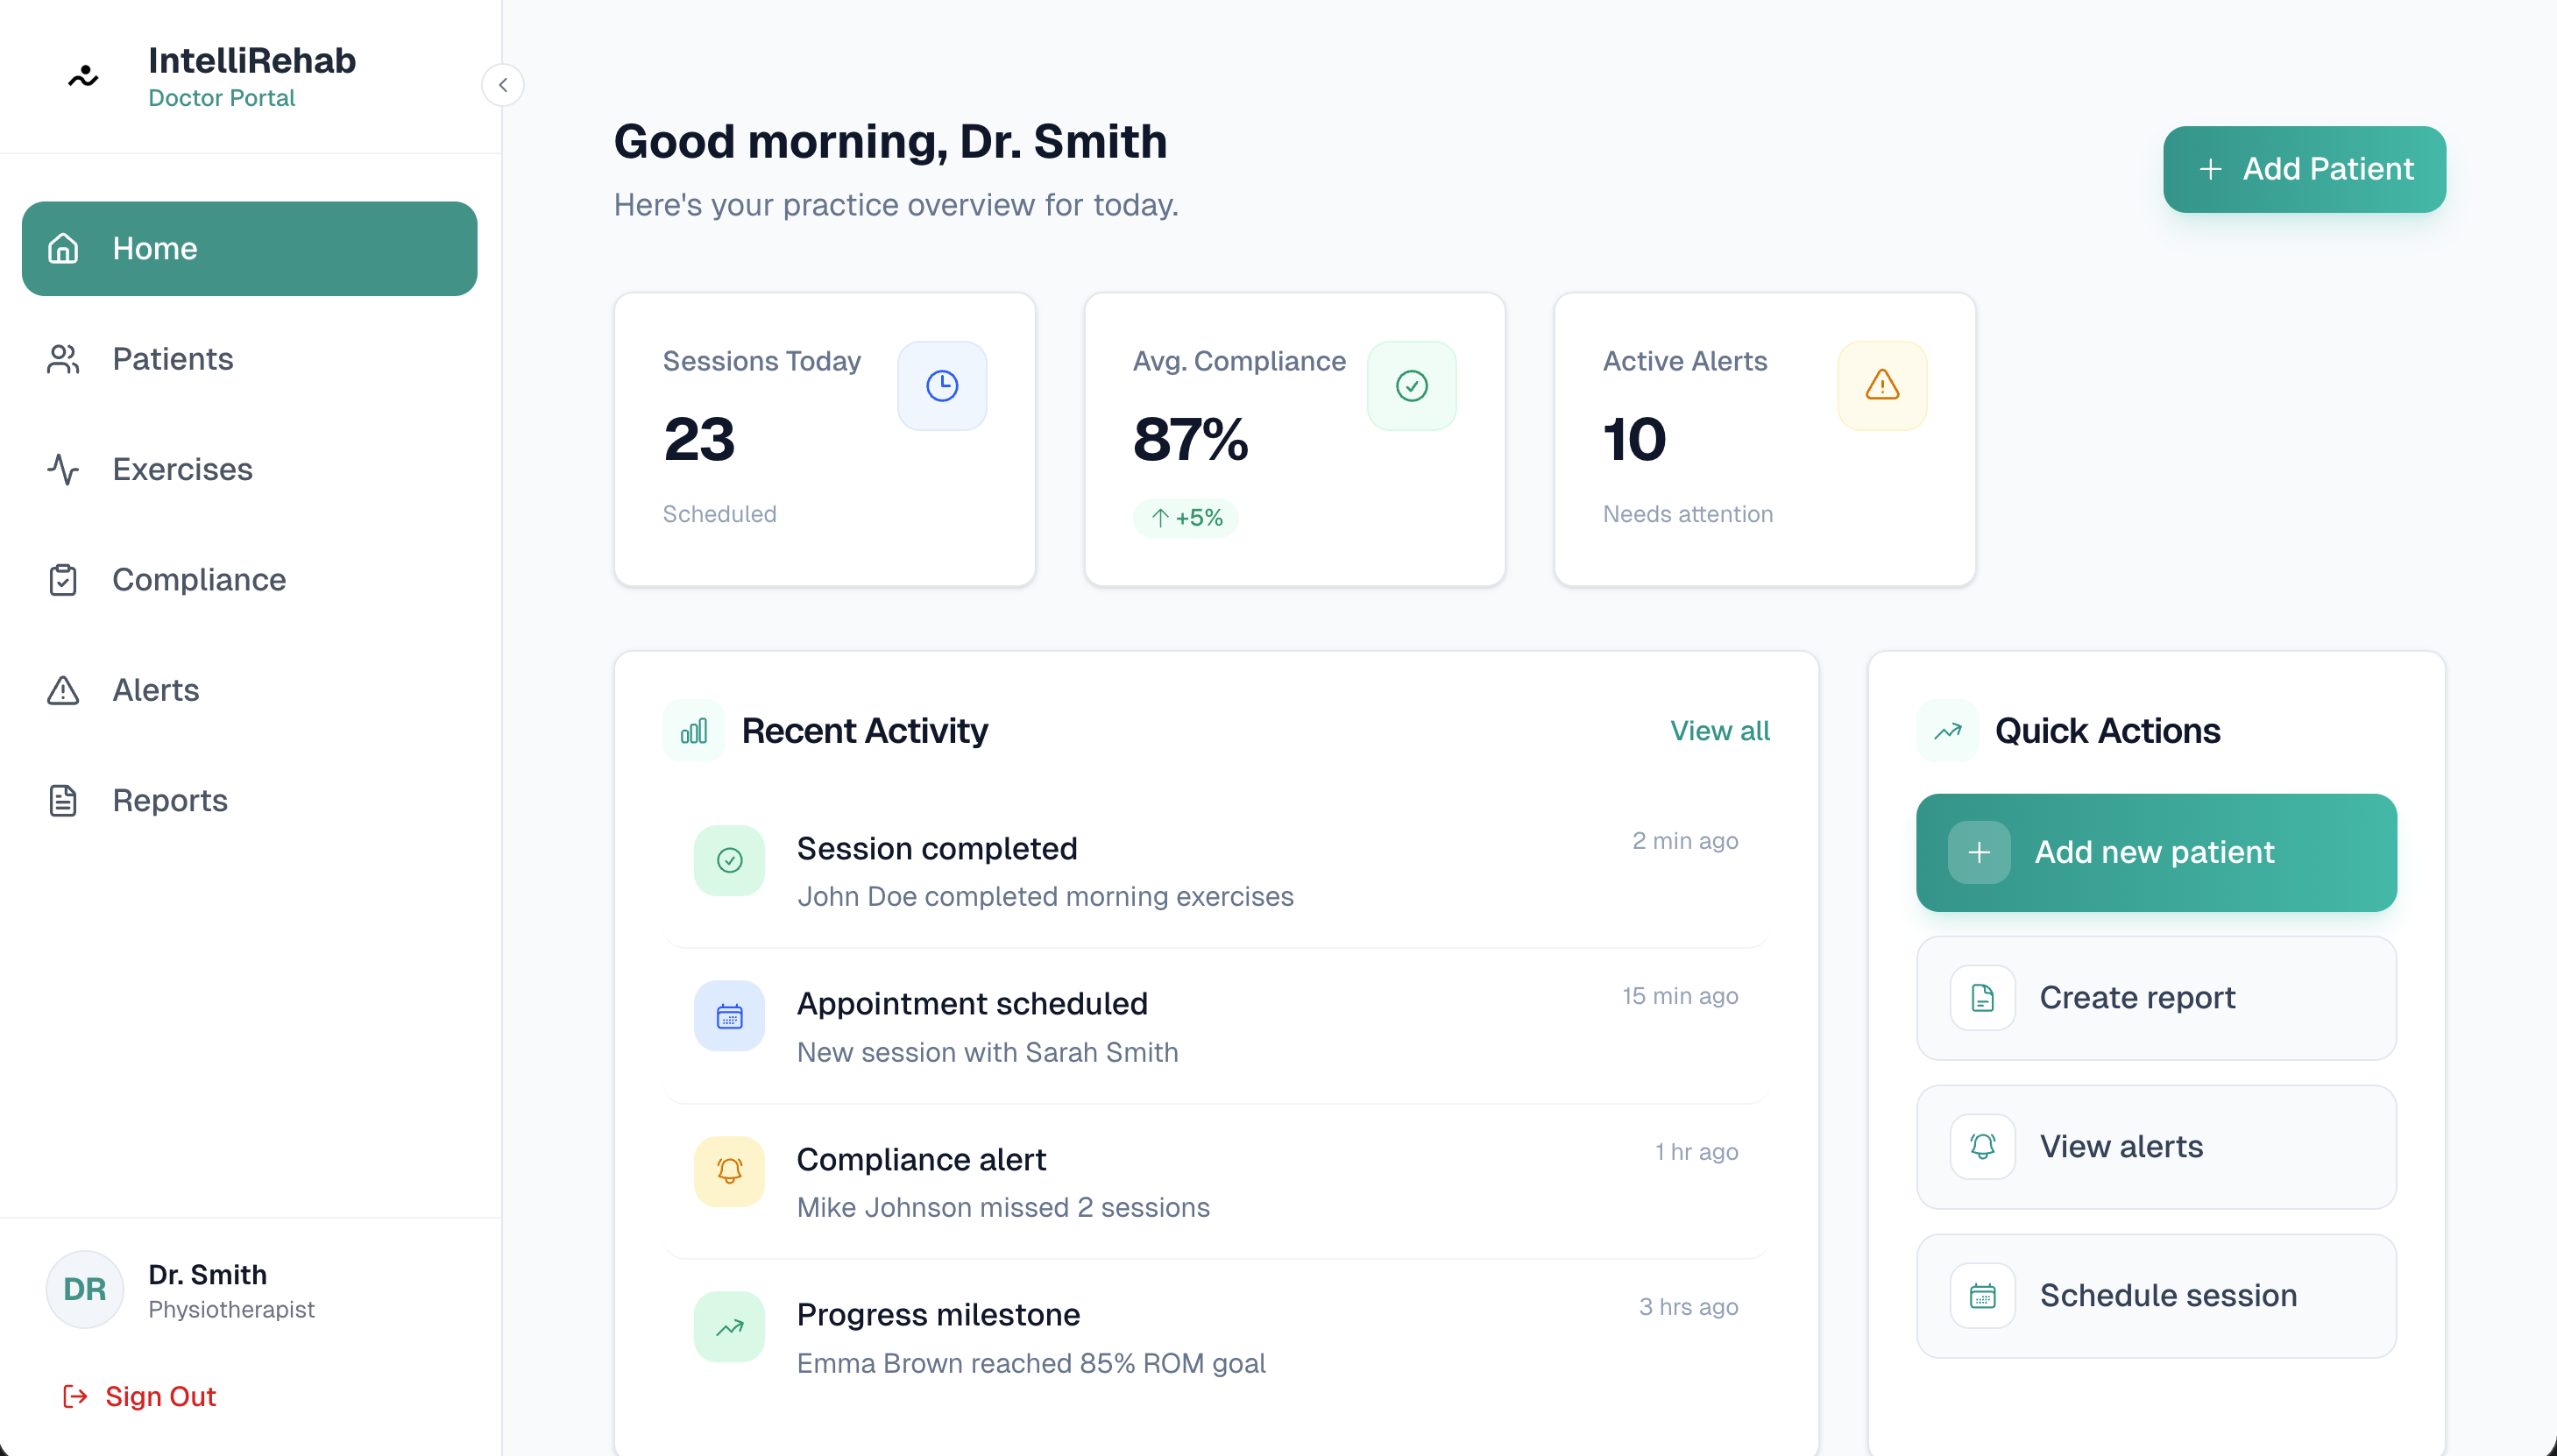Click the Add Patient button
This screenshot has width=2557, height=1456.
[x=2303, y=169]
